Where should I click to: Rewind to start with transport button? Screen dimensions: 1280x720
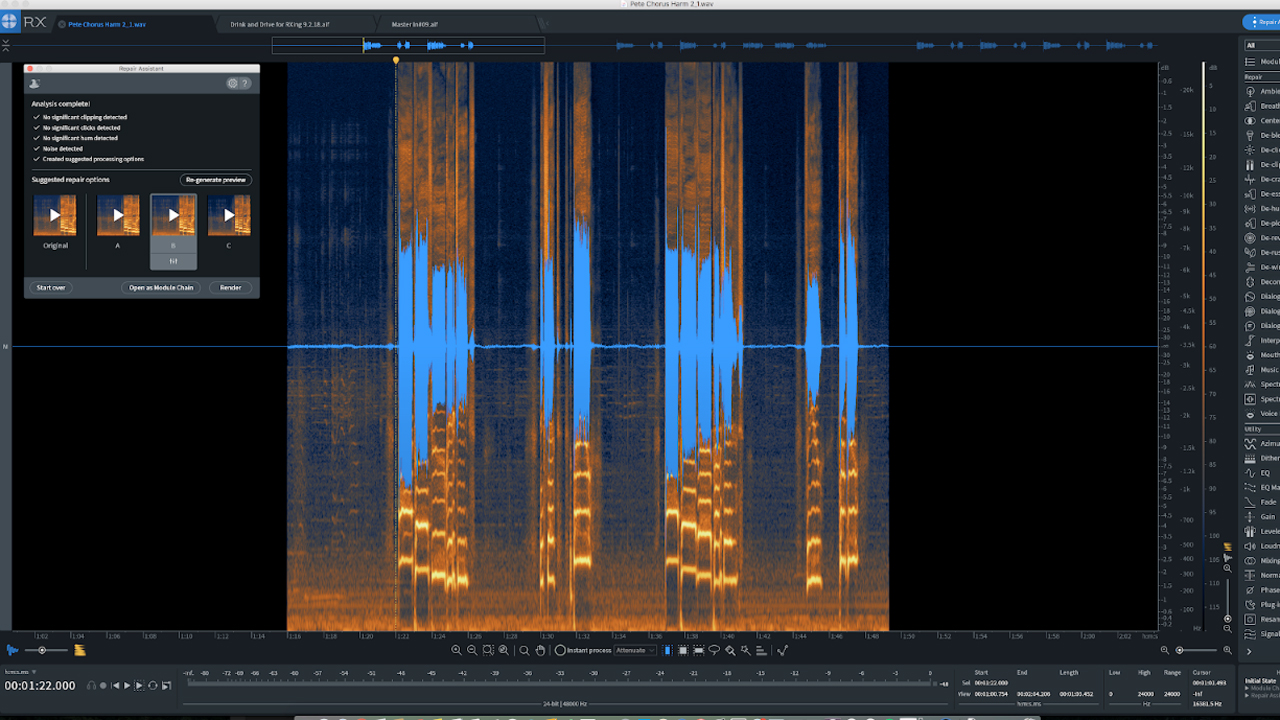tap(115, 685)
